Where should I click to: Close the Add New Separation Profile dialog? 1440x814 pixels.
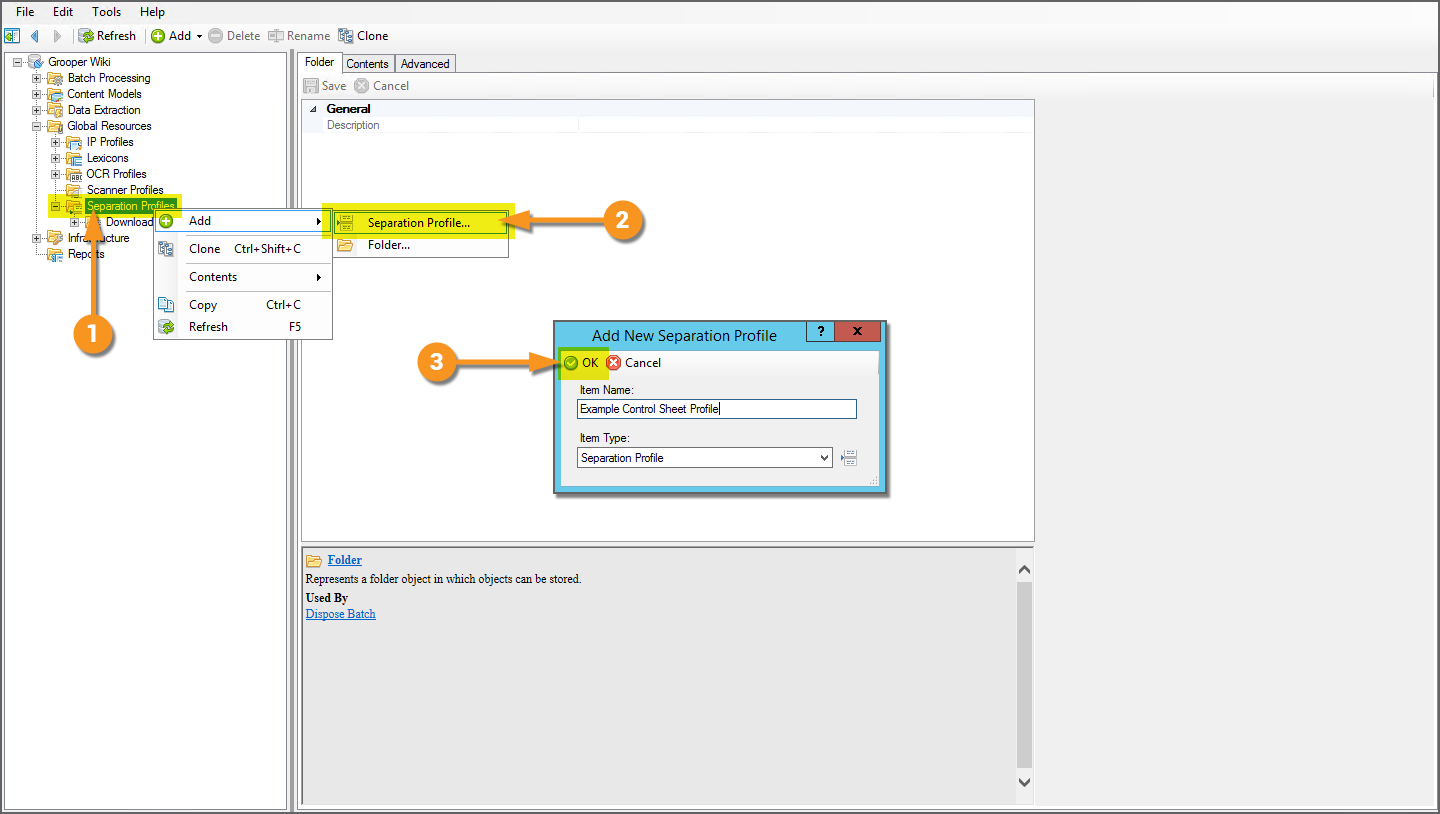click(x=858, y=332)
